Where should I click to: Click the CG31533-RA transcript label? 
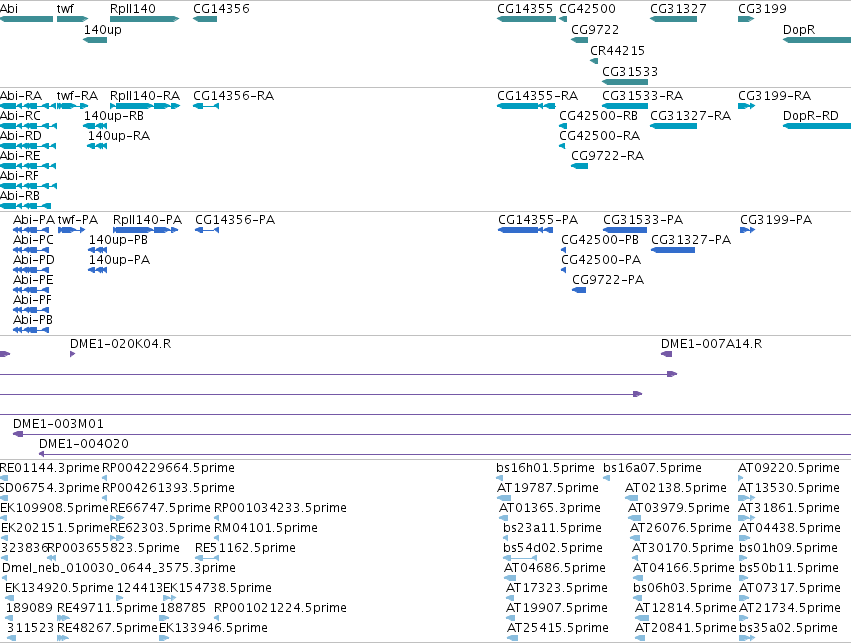click(642, 96)
